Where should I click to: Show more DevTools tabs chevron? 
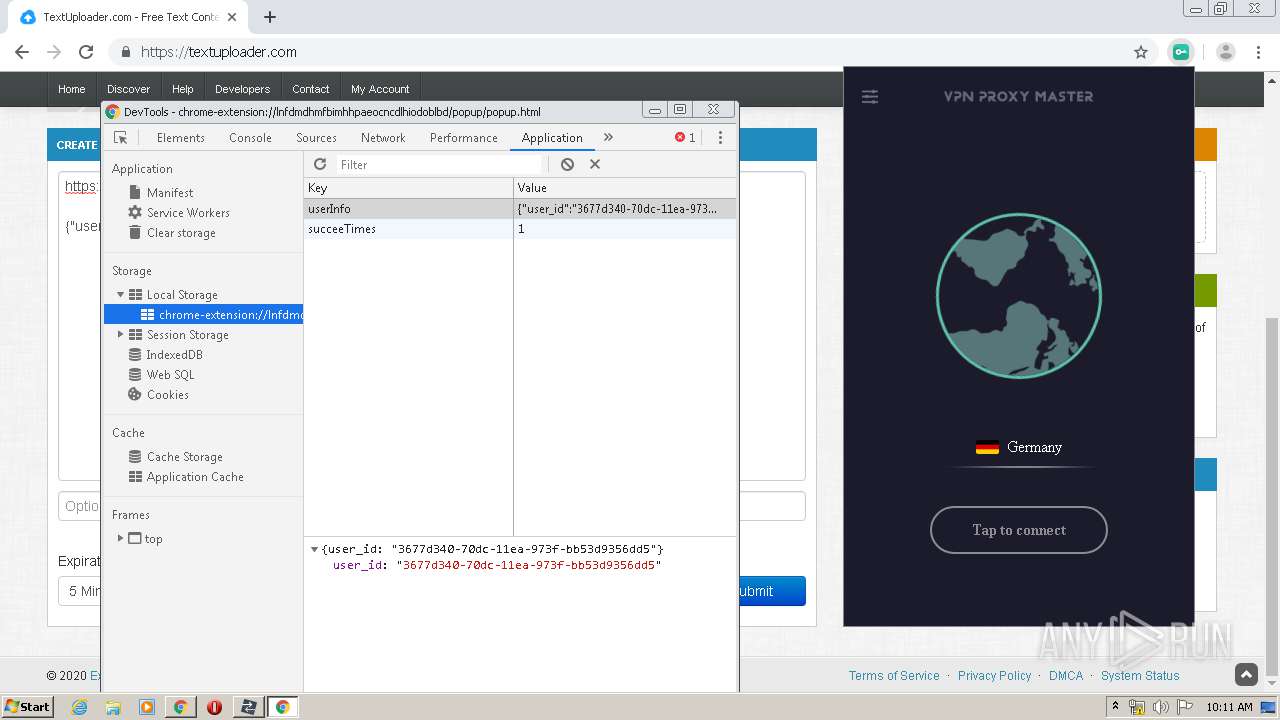coord(608,138)
